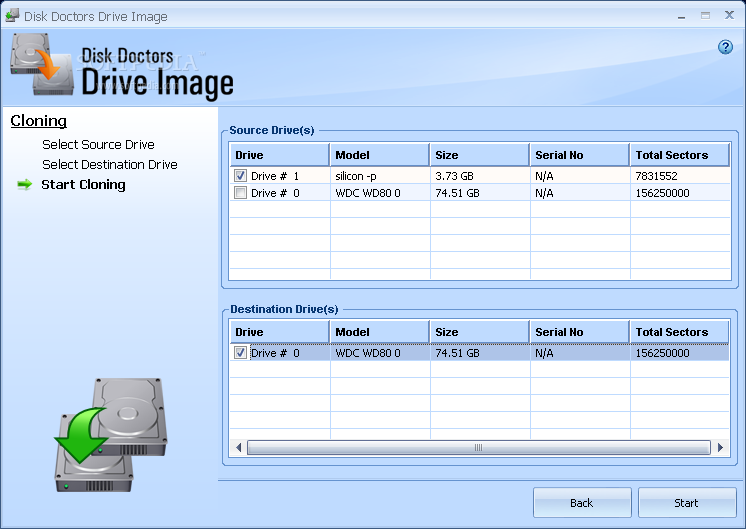Sort source list by Model column
746x529 pixels.
coord(380,155)
